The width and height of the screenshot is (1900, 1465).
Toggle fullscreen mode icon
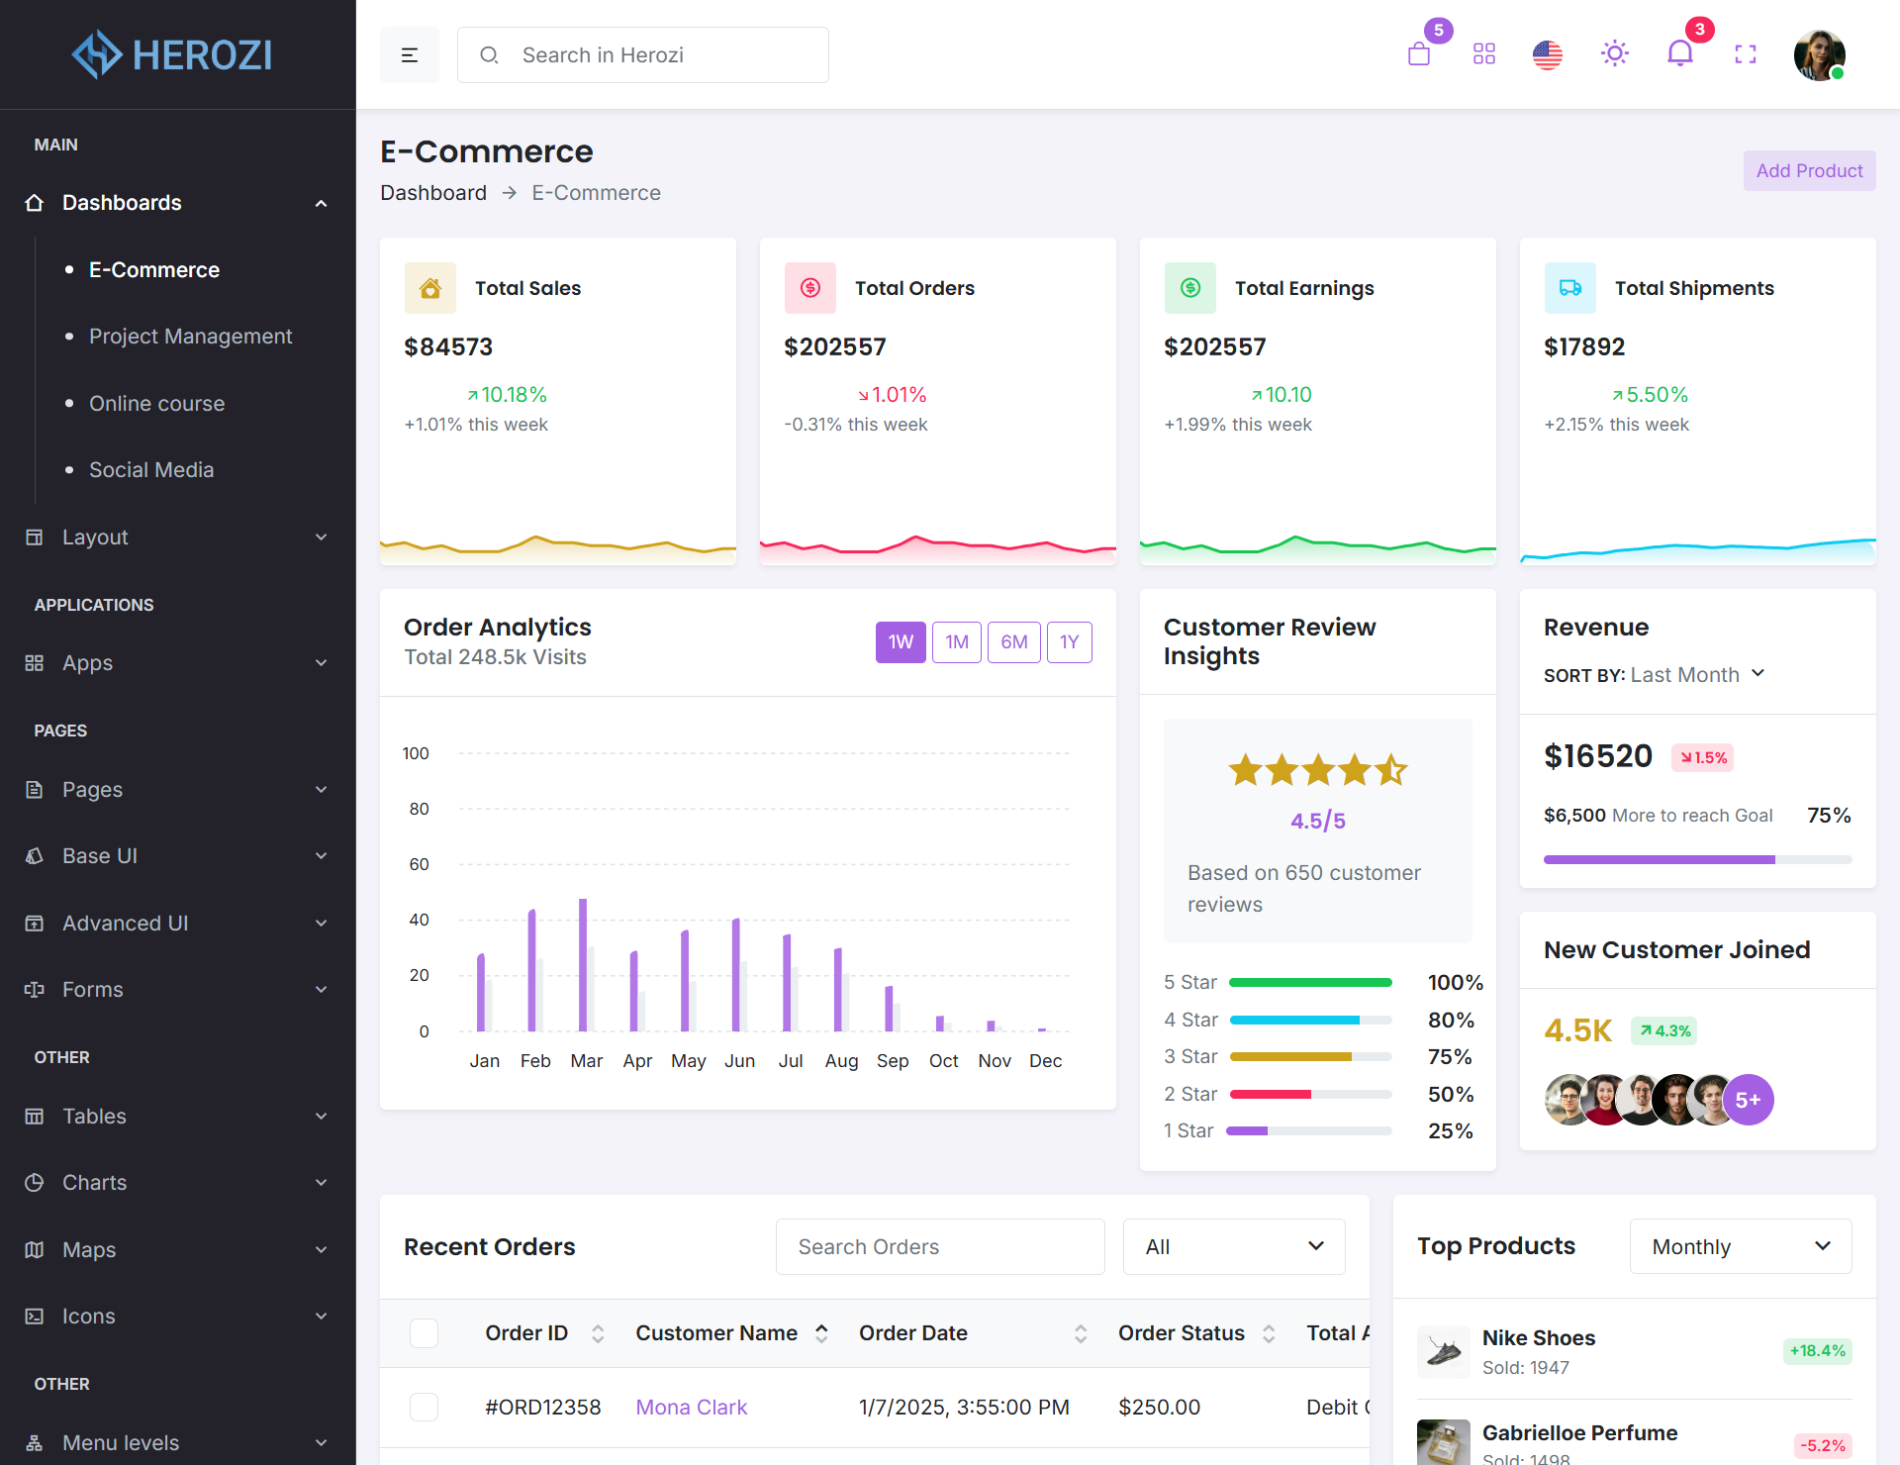[x=1745, y=54]
